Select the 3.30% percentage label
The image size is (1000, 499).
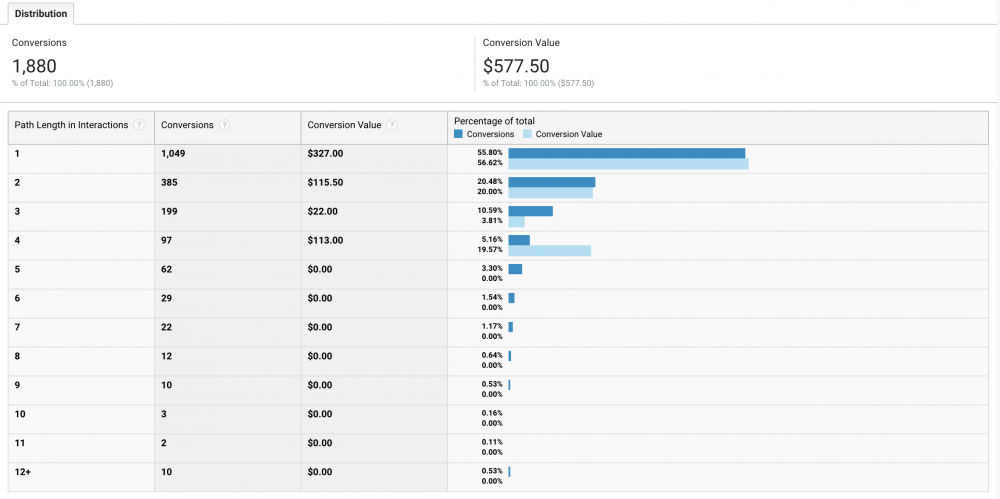click(492, 268)
